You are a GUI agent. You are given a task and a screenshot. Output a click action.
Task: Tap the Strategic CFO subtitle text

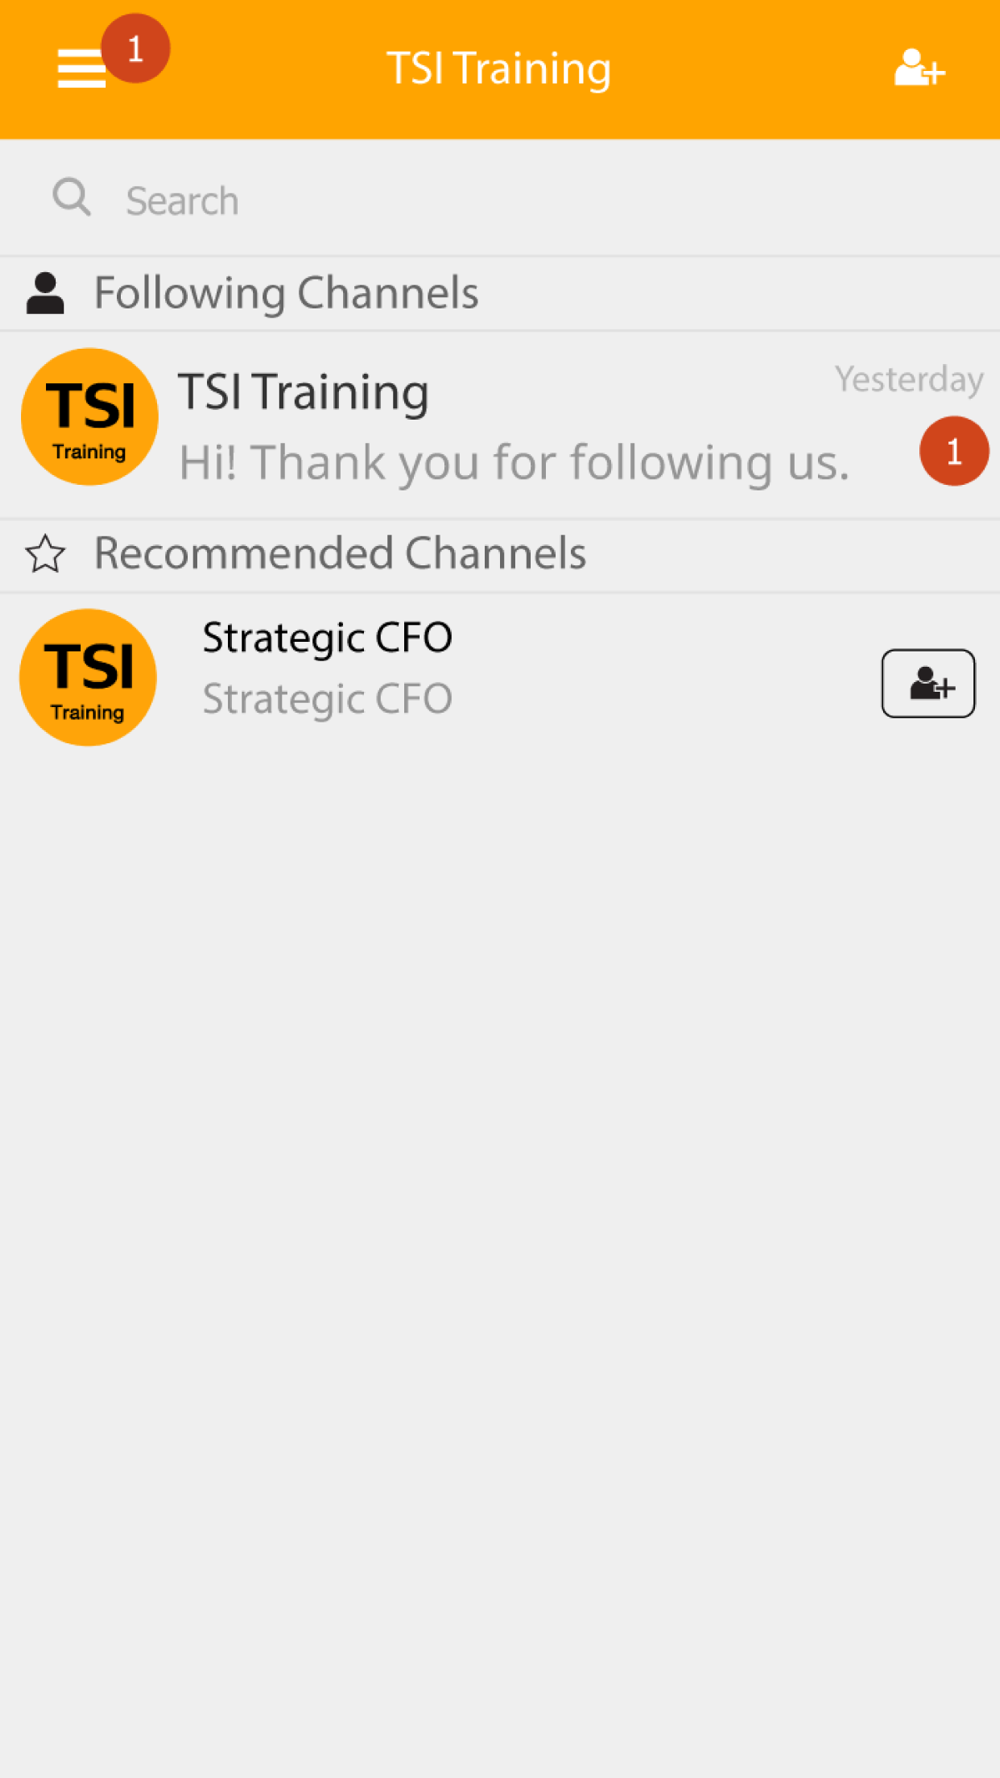click(327, 699)
